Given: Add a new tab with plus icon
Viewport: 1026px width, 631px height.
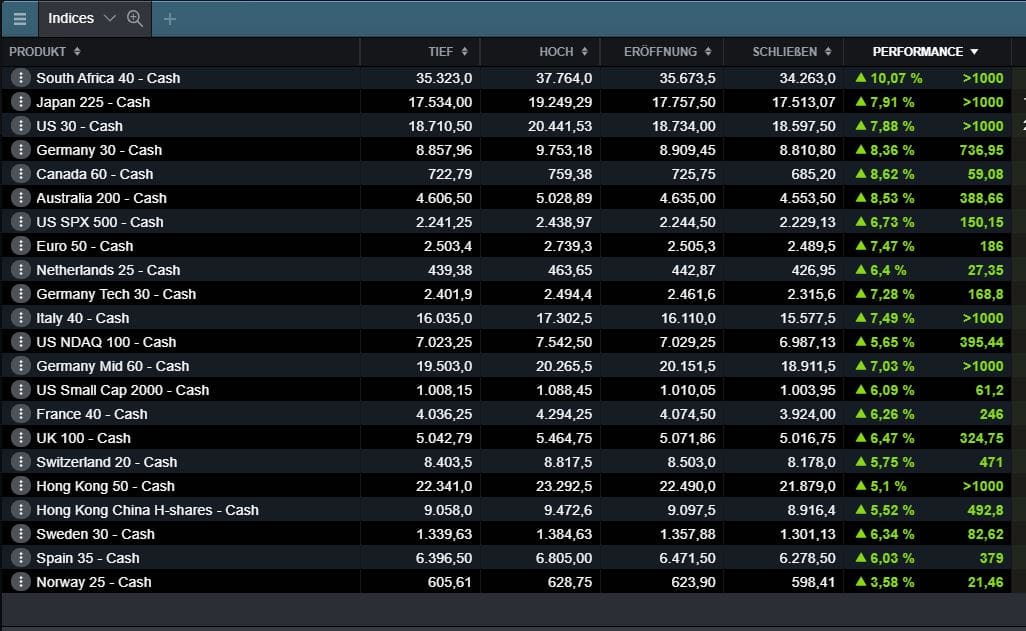Looking at the screenshot, I should point(169,19).
